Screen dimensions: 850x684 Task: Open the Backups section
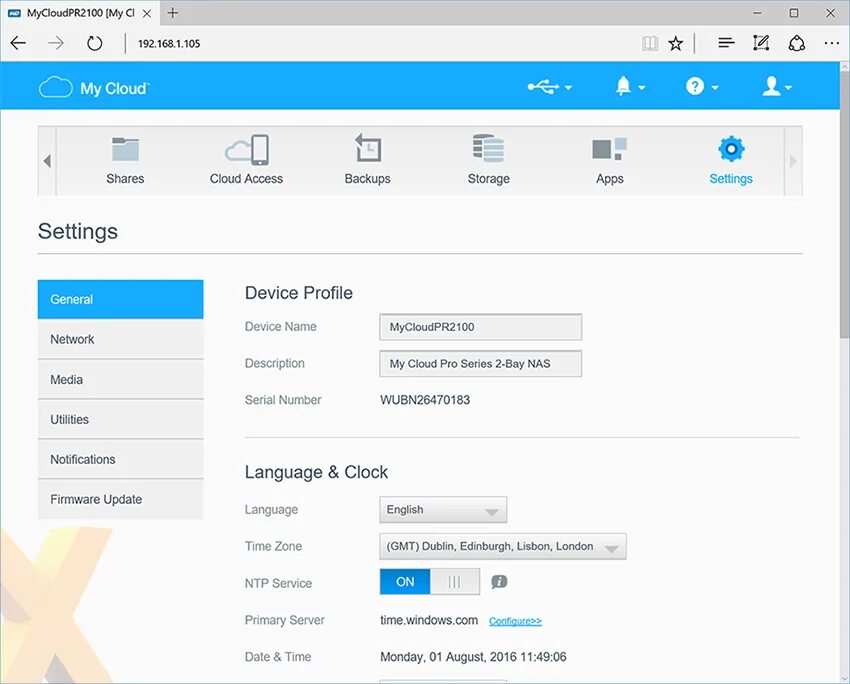pos(368,160)
